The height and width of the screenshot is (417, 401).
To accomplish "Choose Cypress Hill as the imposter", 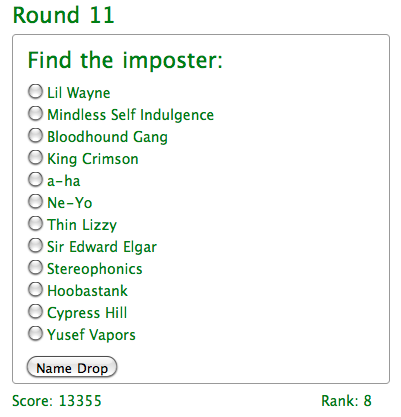I will pos(35,312).
